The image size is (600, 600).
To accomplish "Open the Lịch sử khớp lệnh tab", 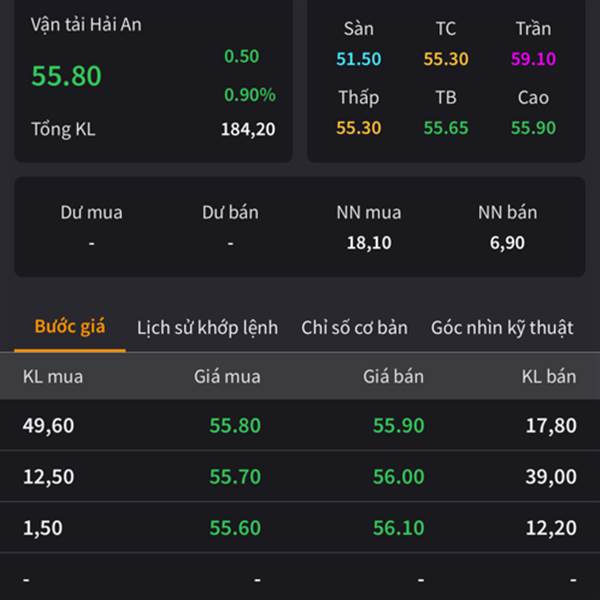I will (x=207, y=328).
